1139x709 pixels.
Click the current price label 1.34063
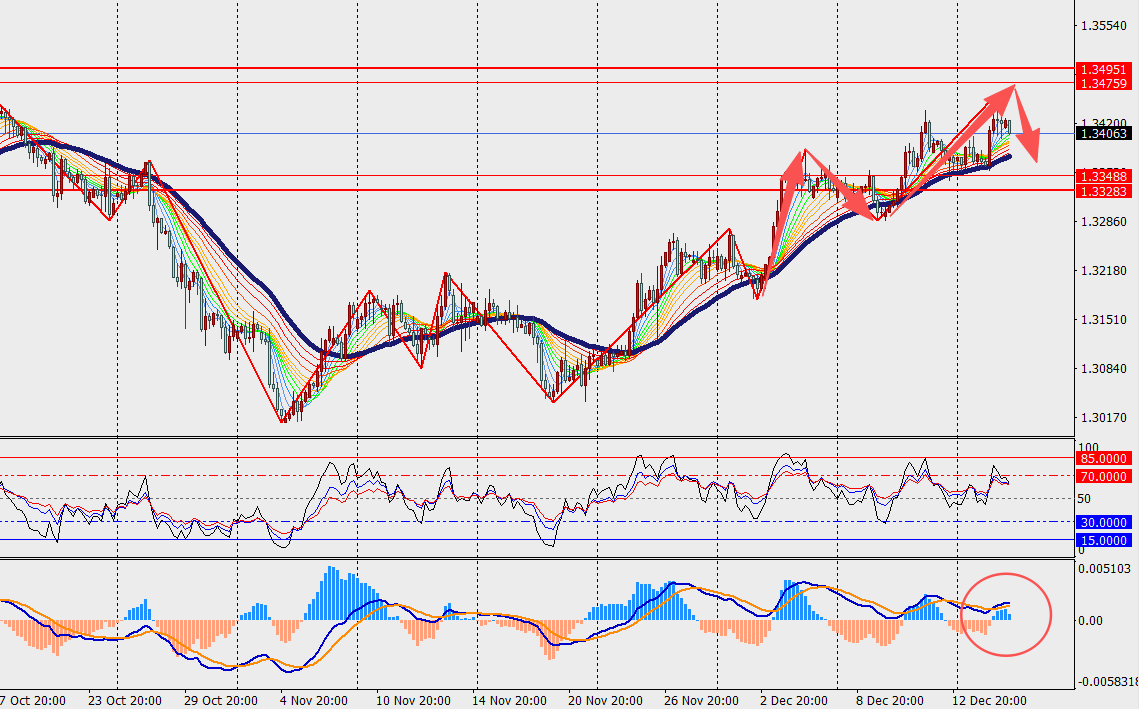click(1105, 133)
